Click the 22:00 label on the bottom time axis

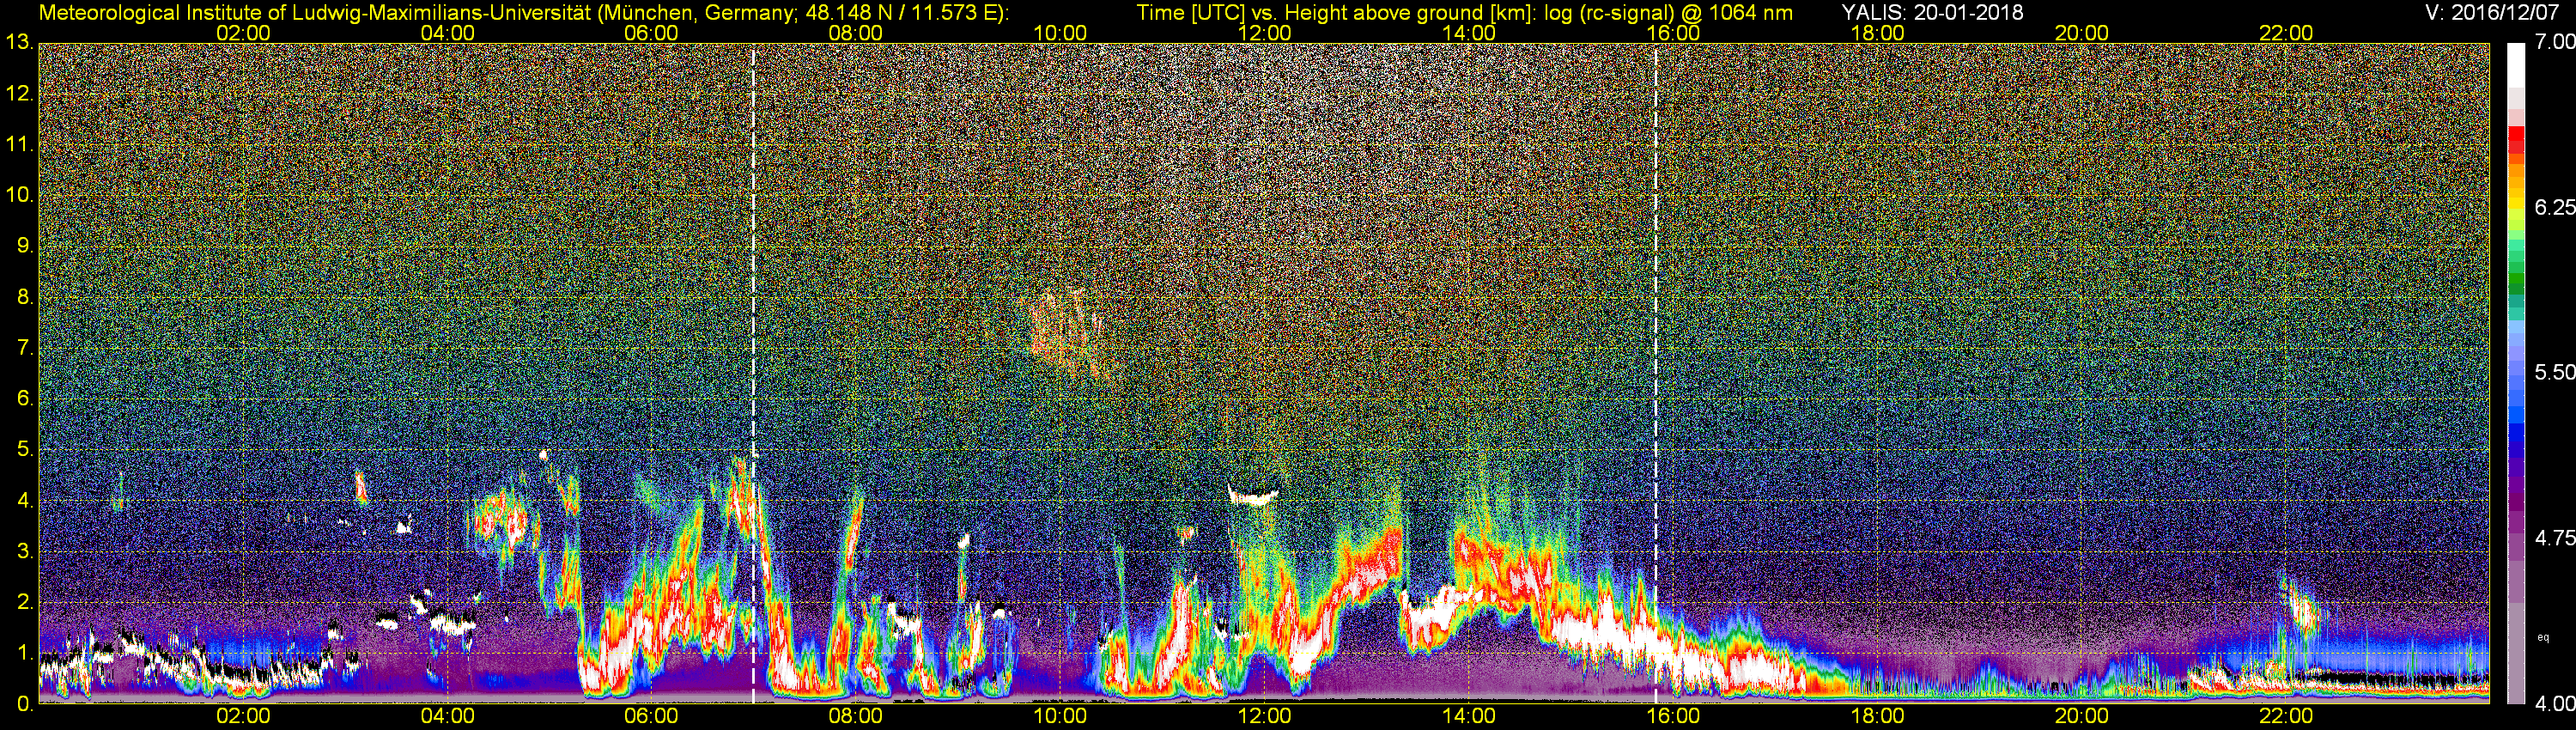tap(2286, 716)
